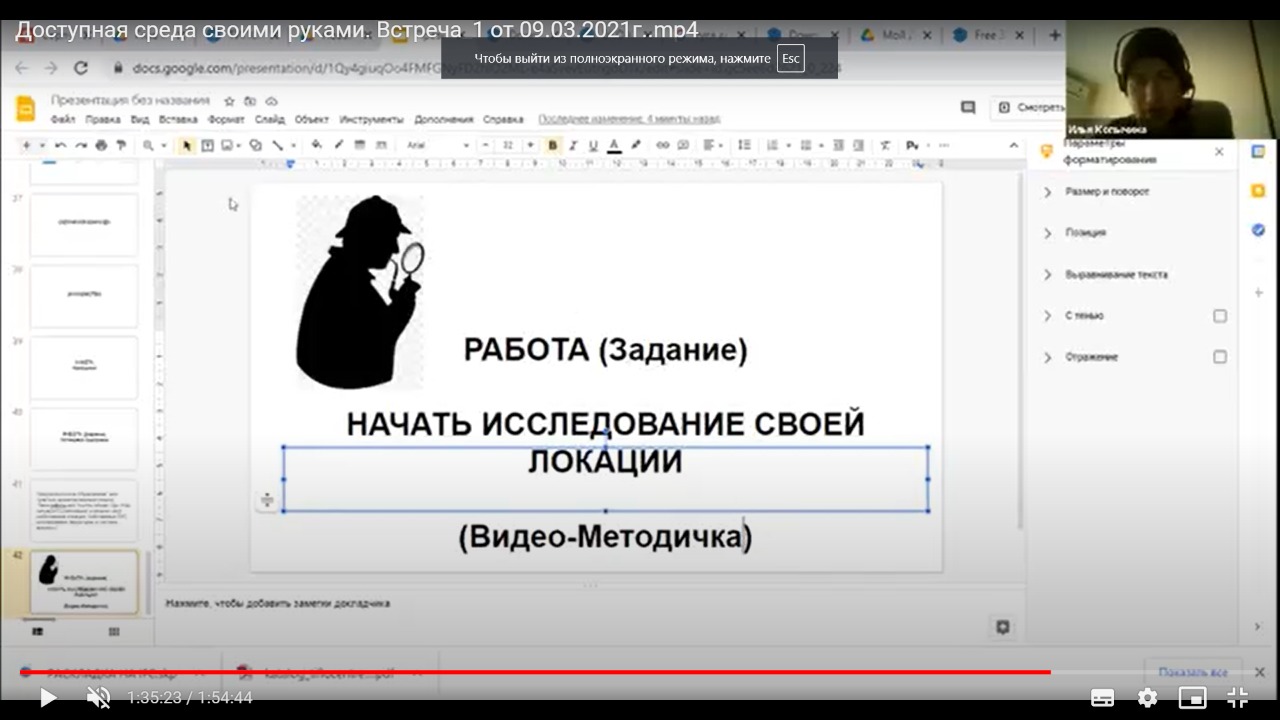Open comment history icon
Screen dimensions: 1280x720
pos(967,107)
